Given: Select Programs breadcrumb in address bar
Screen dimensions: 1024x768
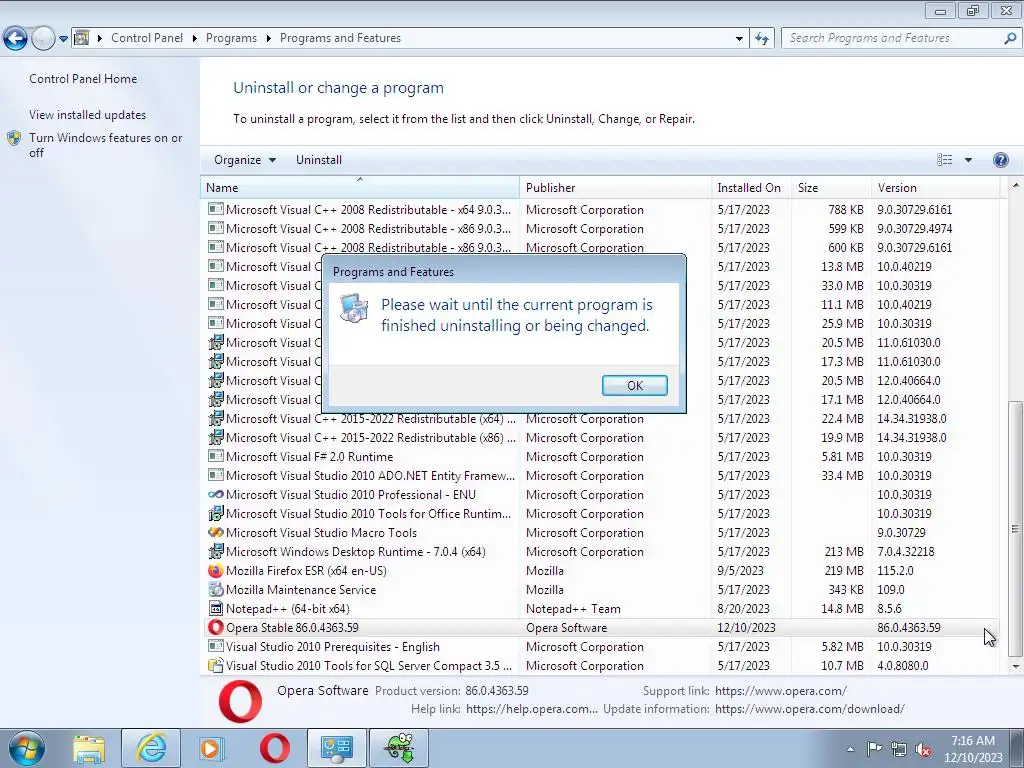Looking at the screenshot, I should tap(231, 38).
